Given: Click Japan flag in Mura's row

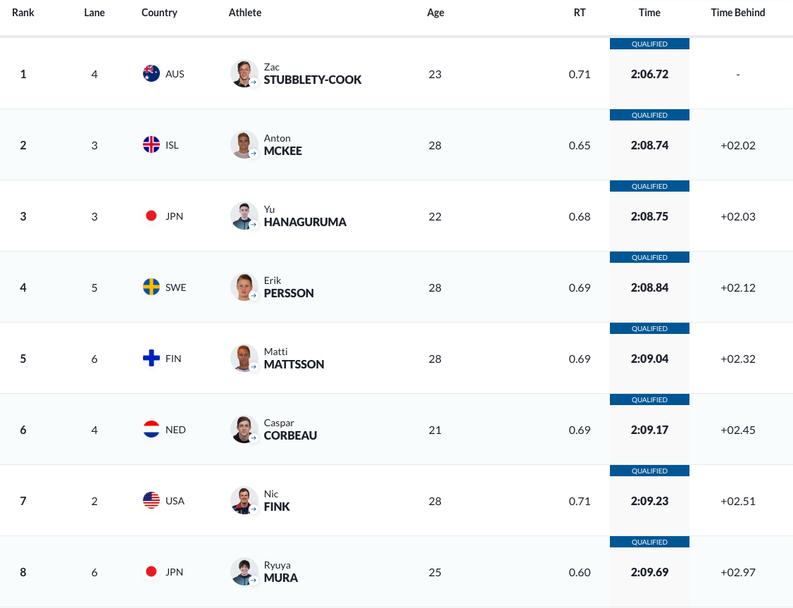Looking at the screenshot, I should pyautogui.click(x=151, y=572).
